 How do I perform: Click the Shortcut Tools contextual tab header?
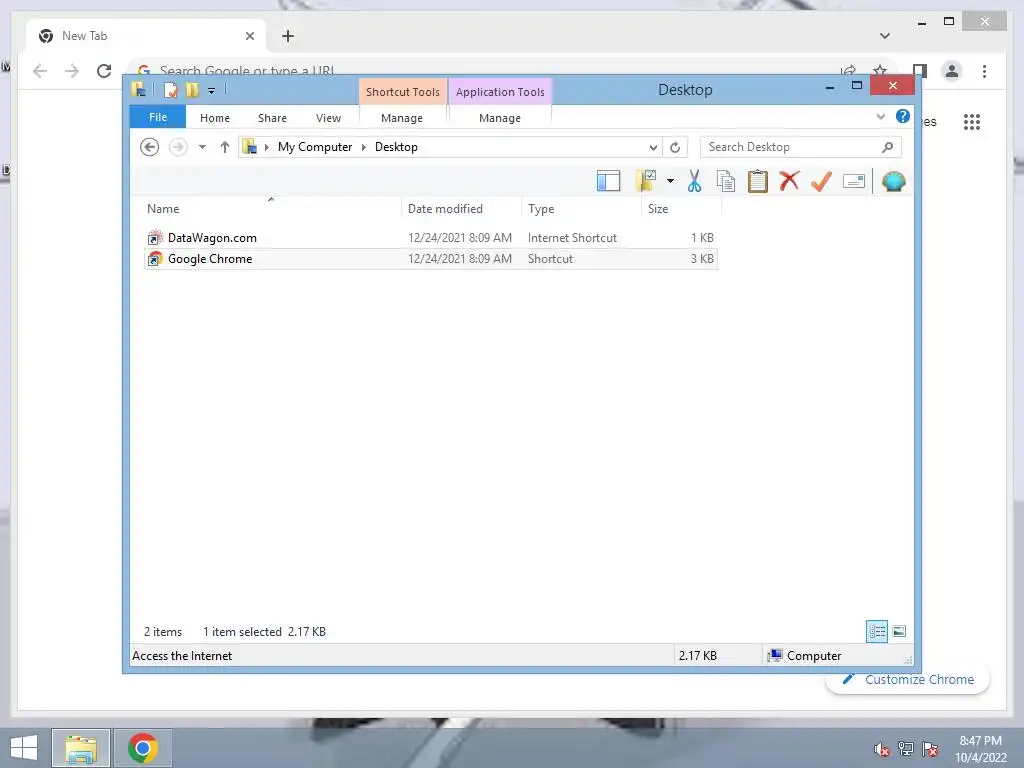(x=402, y=91)
